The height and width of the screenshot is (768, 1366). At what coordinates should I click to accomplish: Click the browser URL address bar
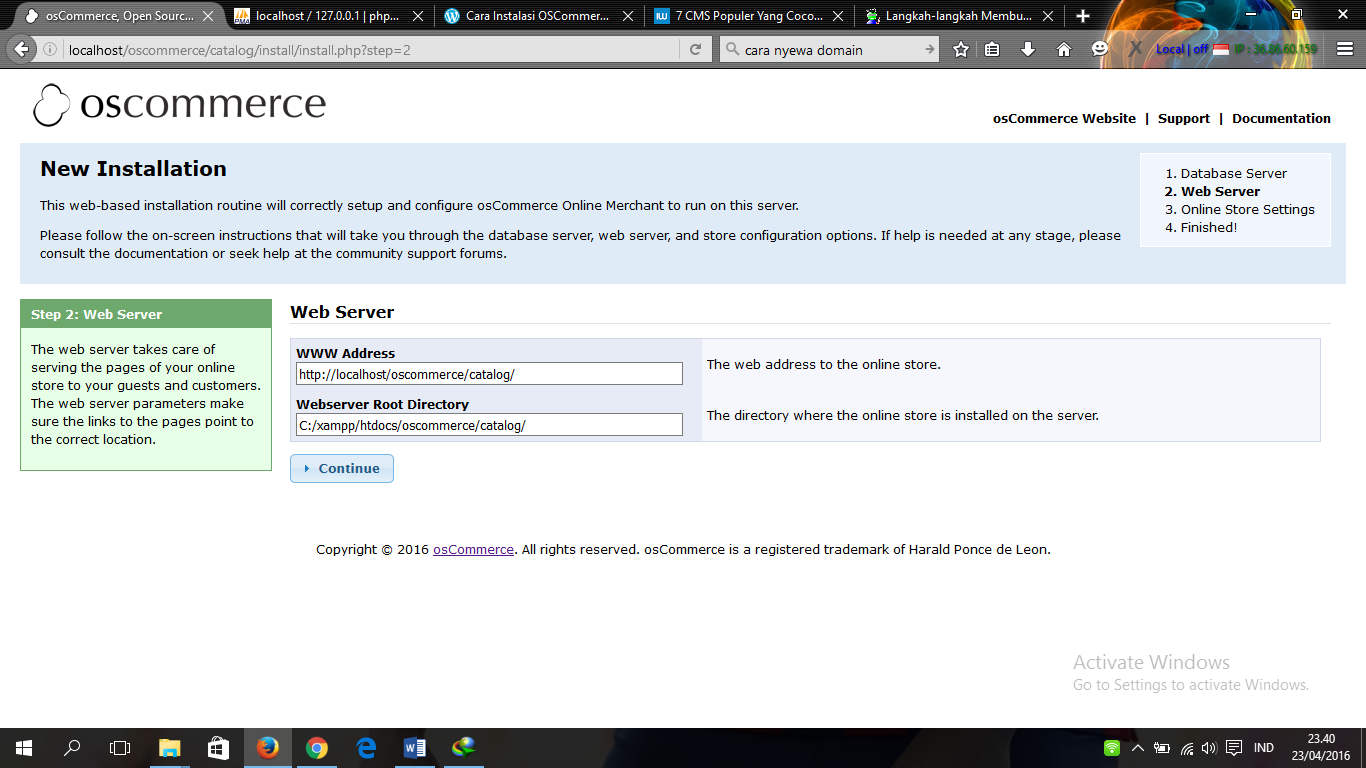[x=374, y=49]
